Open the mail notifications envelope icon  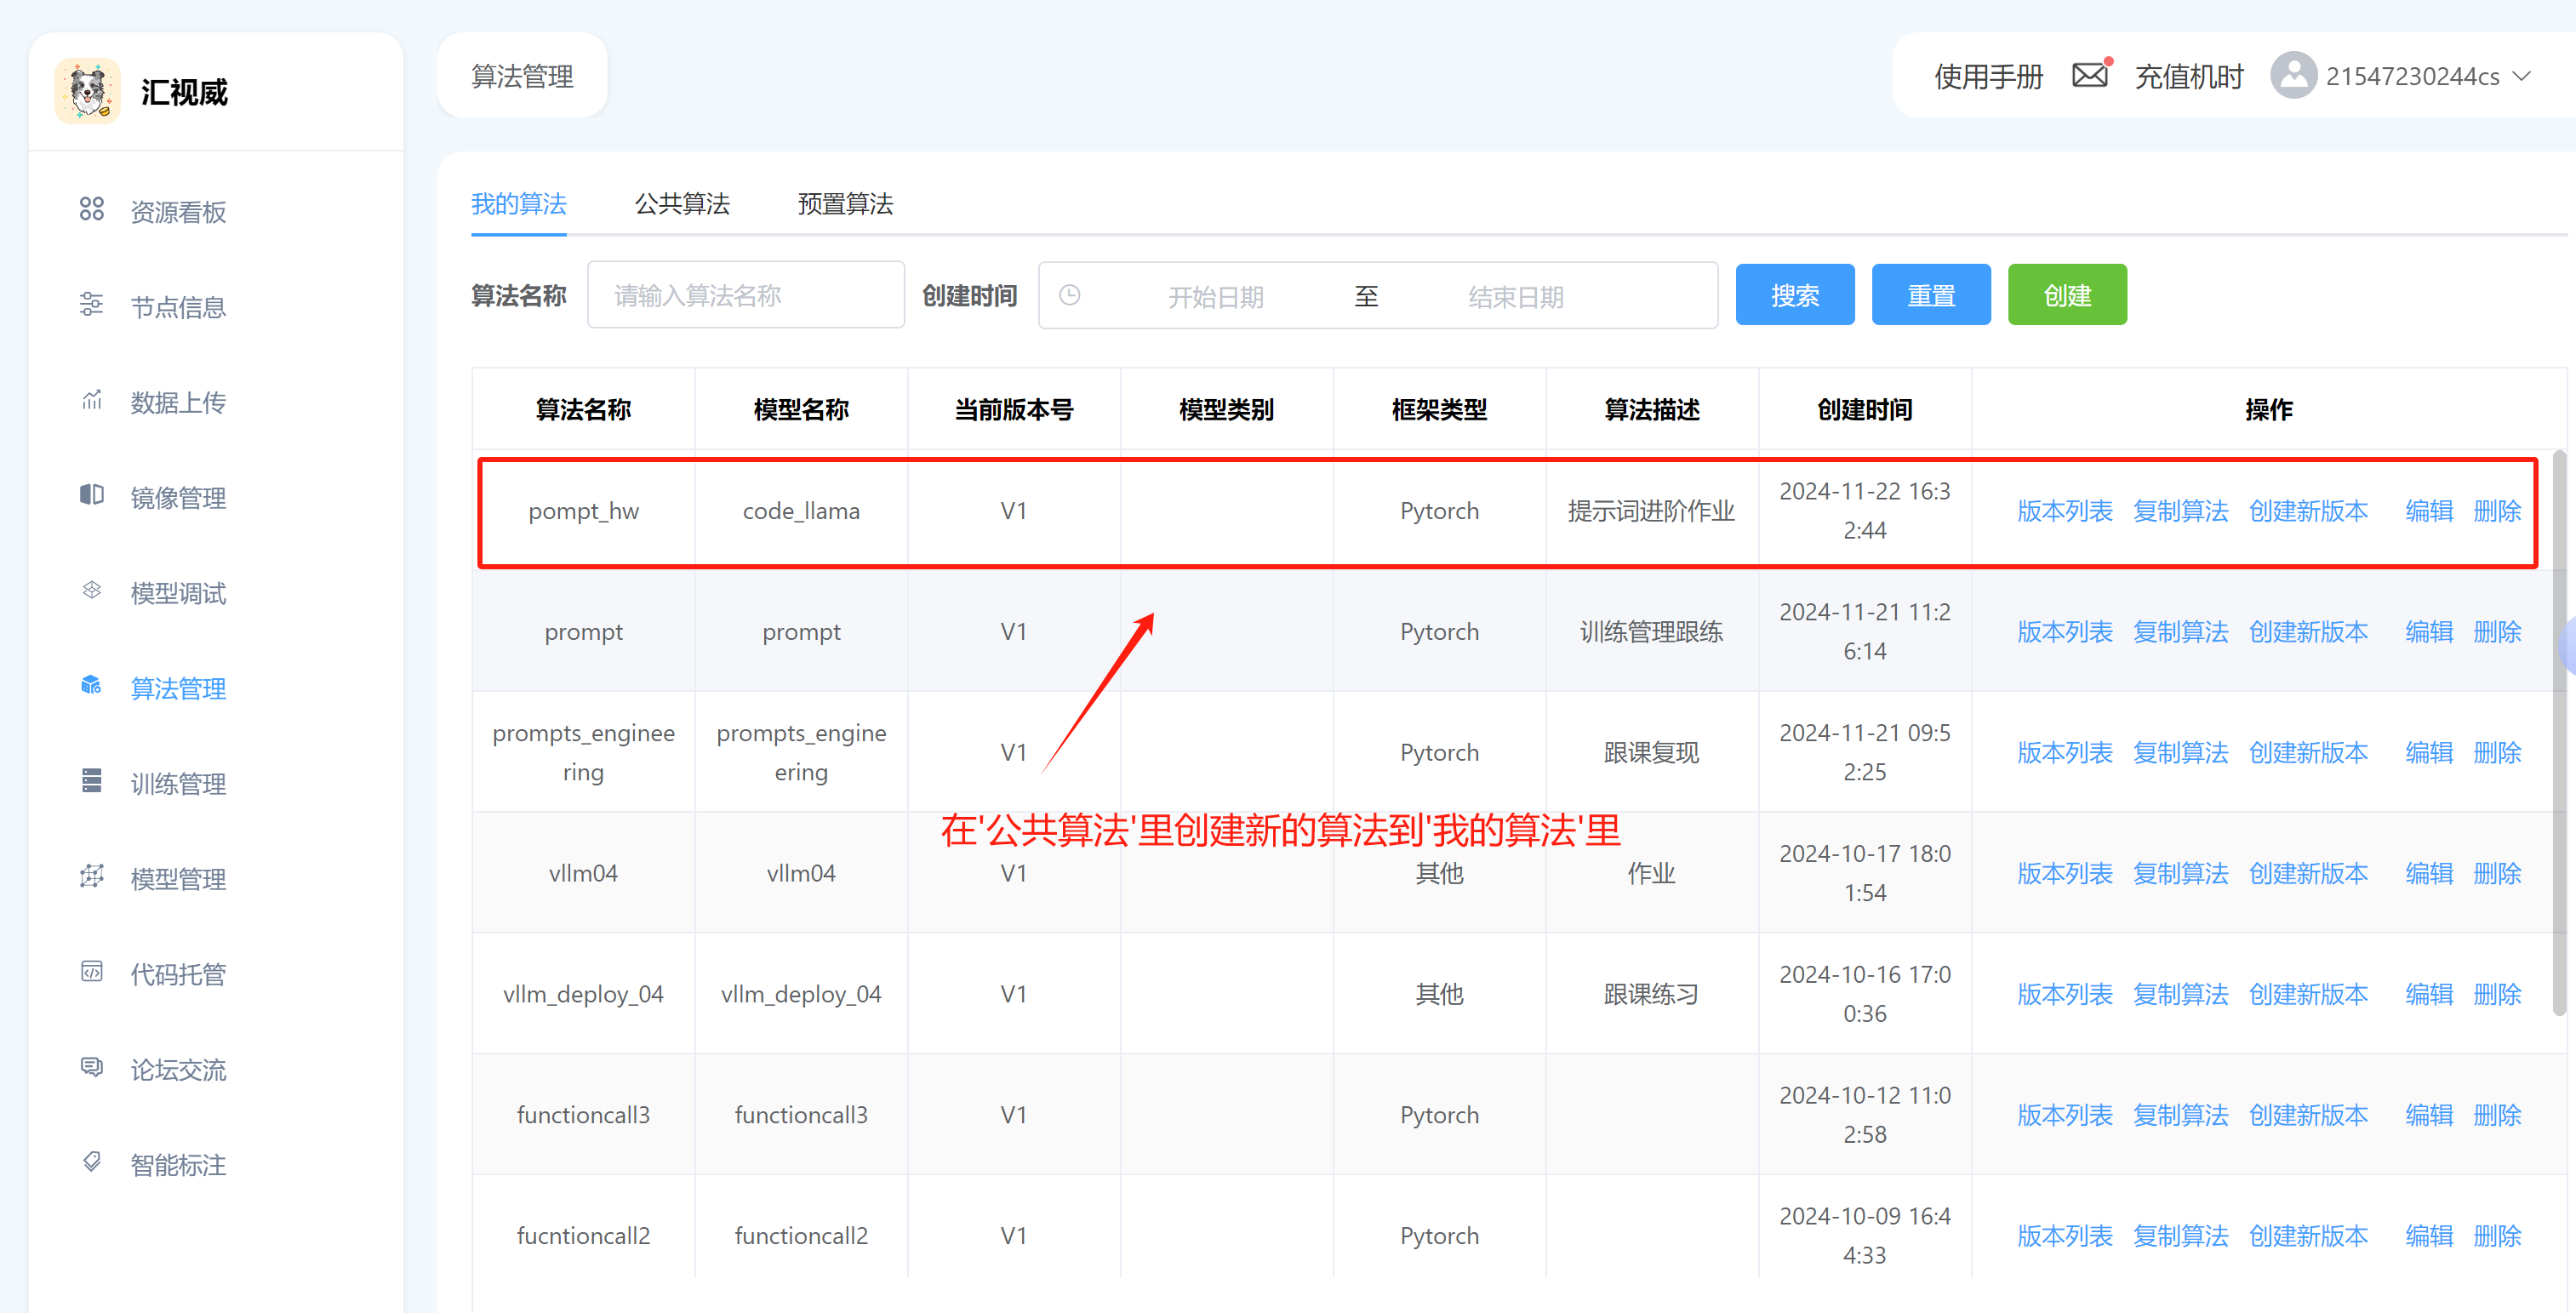click(x=2089, y=76)
